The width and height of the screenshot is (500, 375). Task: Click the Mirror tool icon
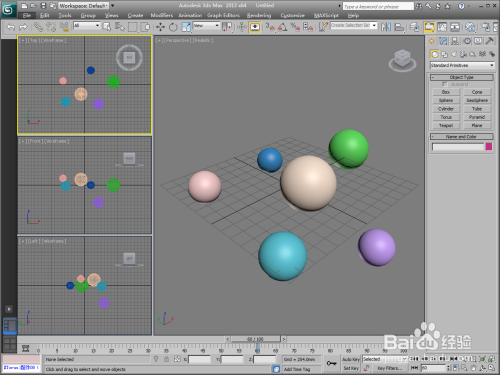pos(386,27)
